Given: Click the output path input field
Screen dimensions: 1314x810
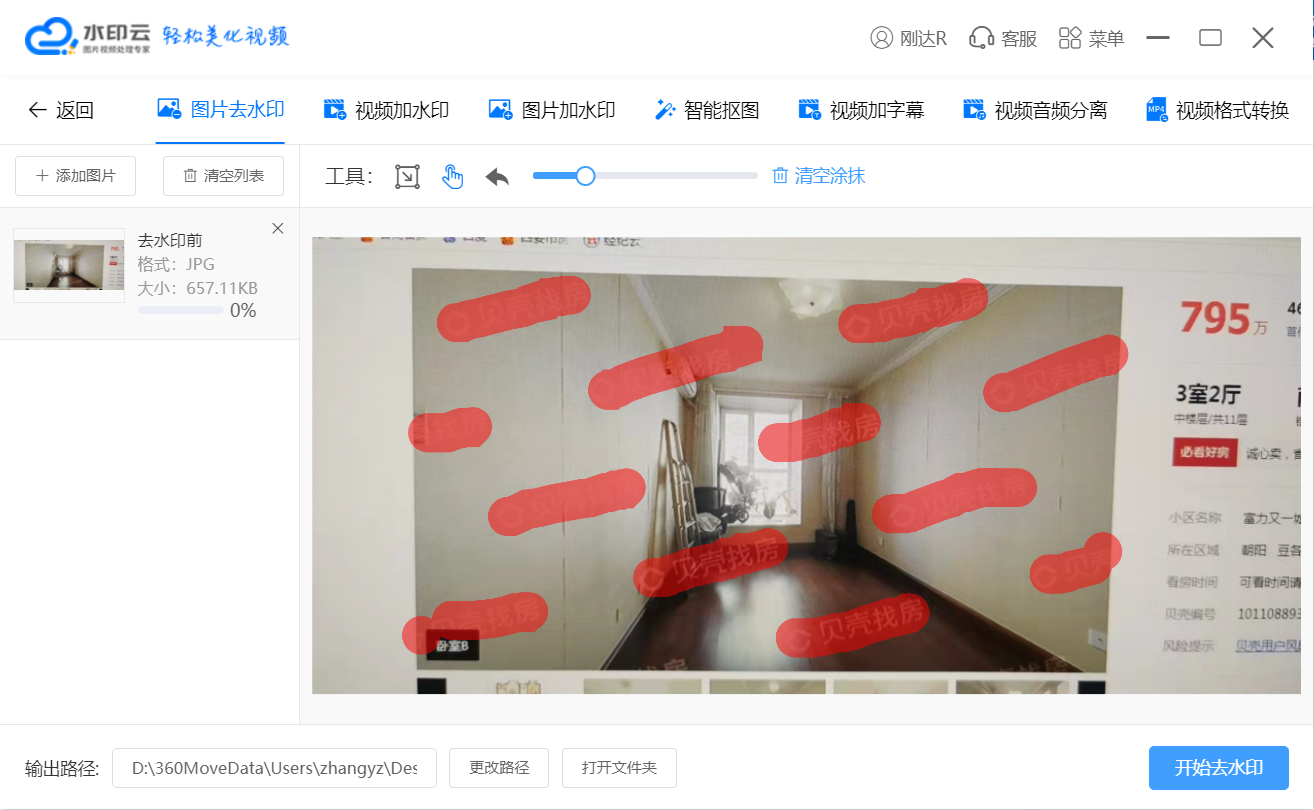Looking at the screenshot, I should 274,768.
